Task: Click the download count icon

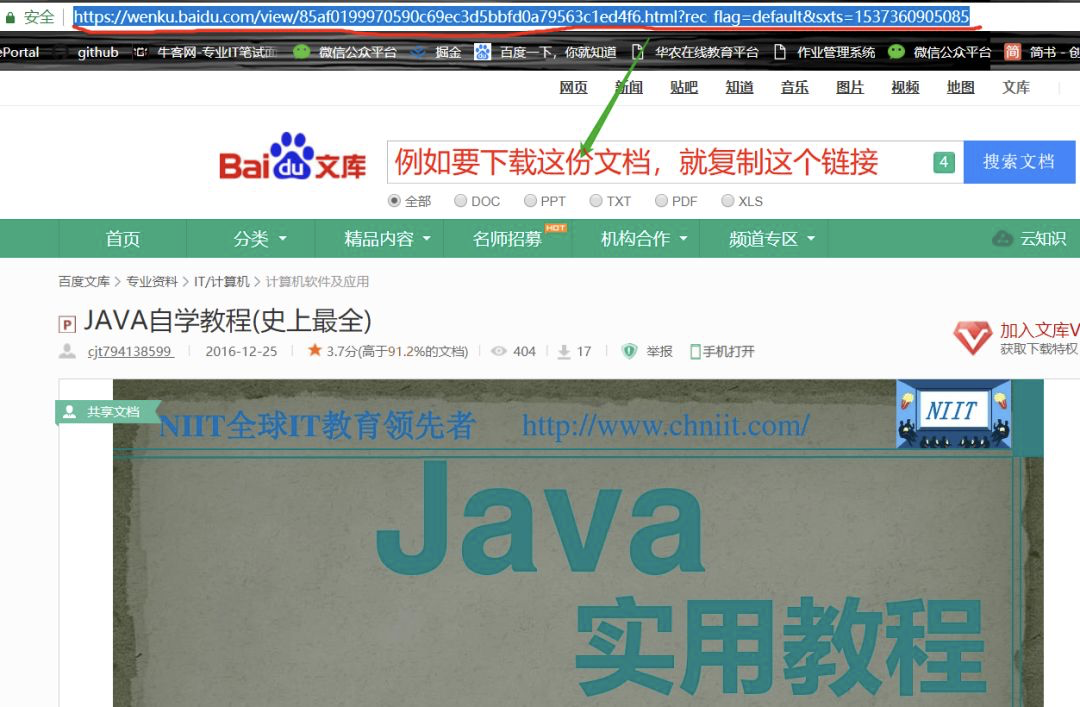Action: 564,351
